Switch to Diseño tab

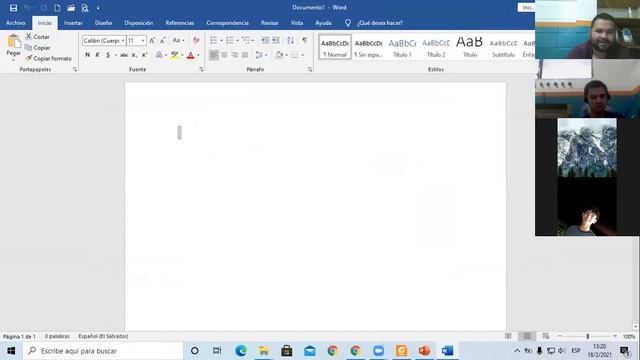(103, 23)
